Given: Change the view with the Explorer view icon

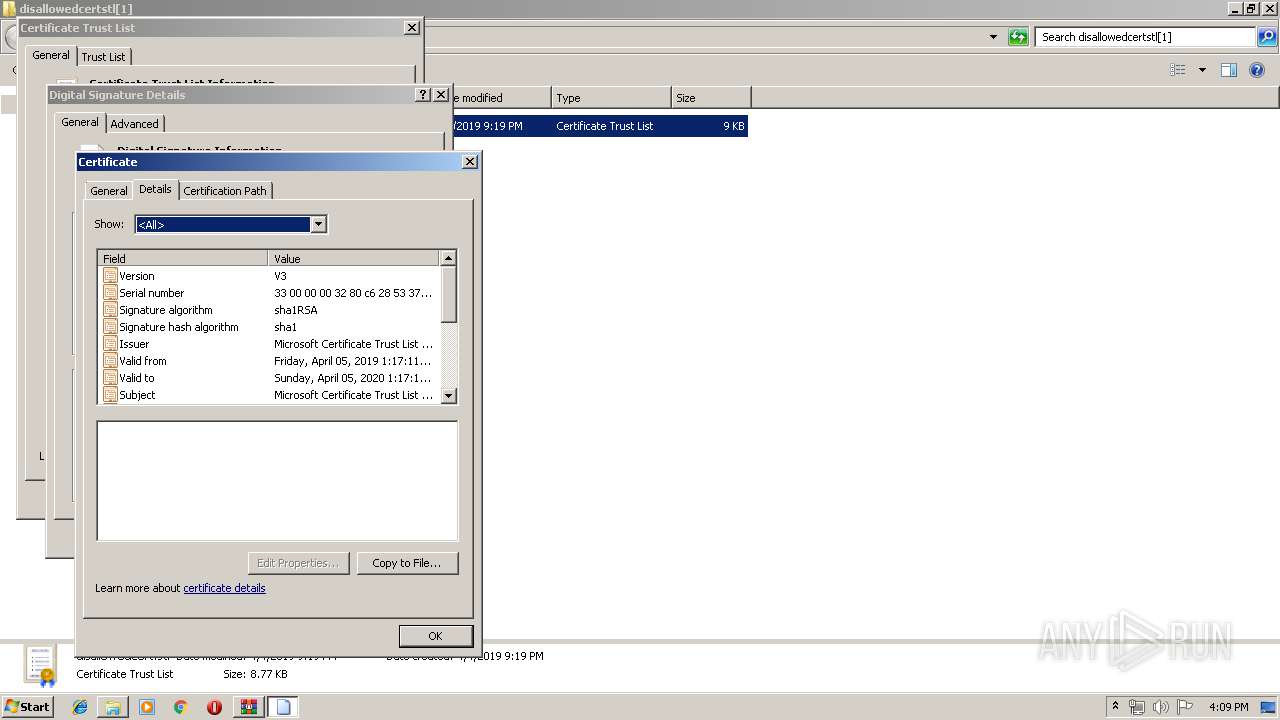Looking at the screenshot, I should coord(1178,70).
